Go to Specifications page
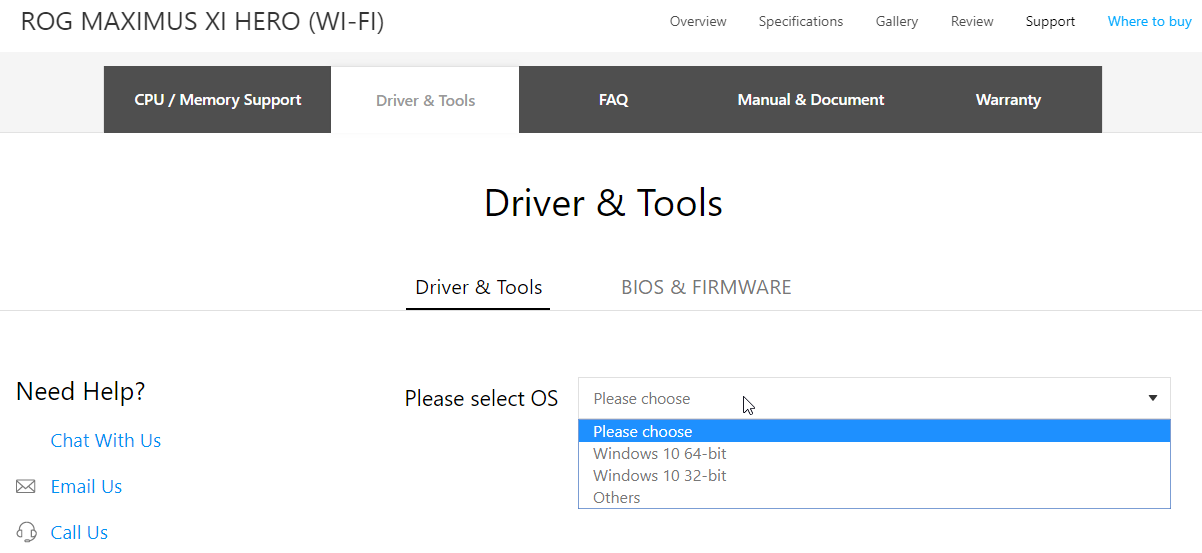The width and height of the screenshot is (1202, 553). click(801, 21)
